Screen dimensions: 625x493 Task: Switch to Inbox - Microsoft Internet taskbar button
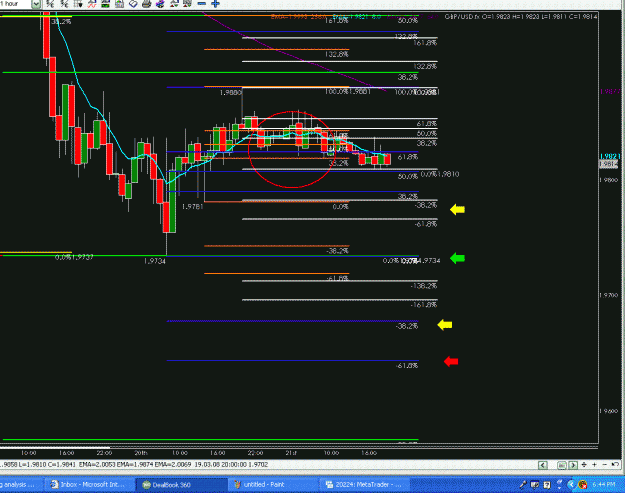[88, 485]
